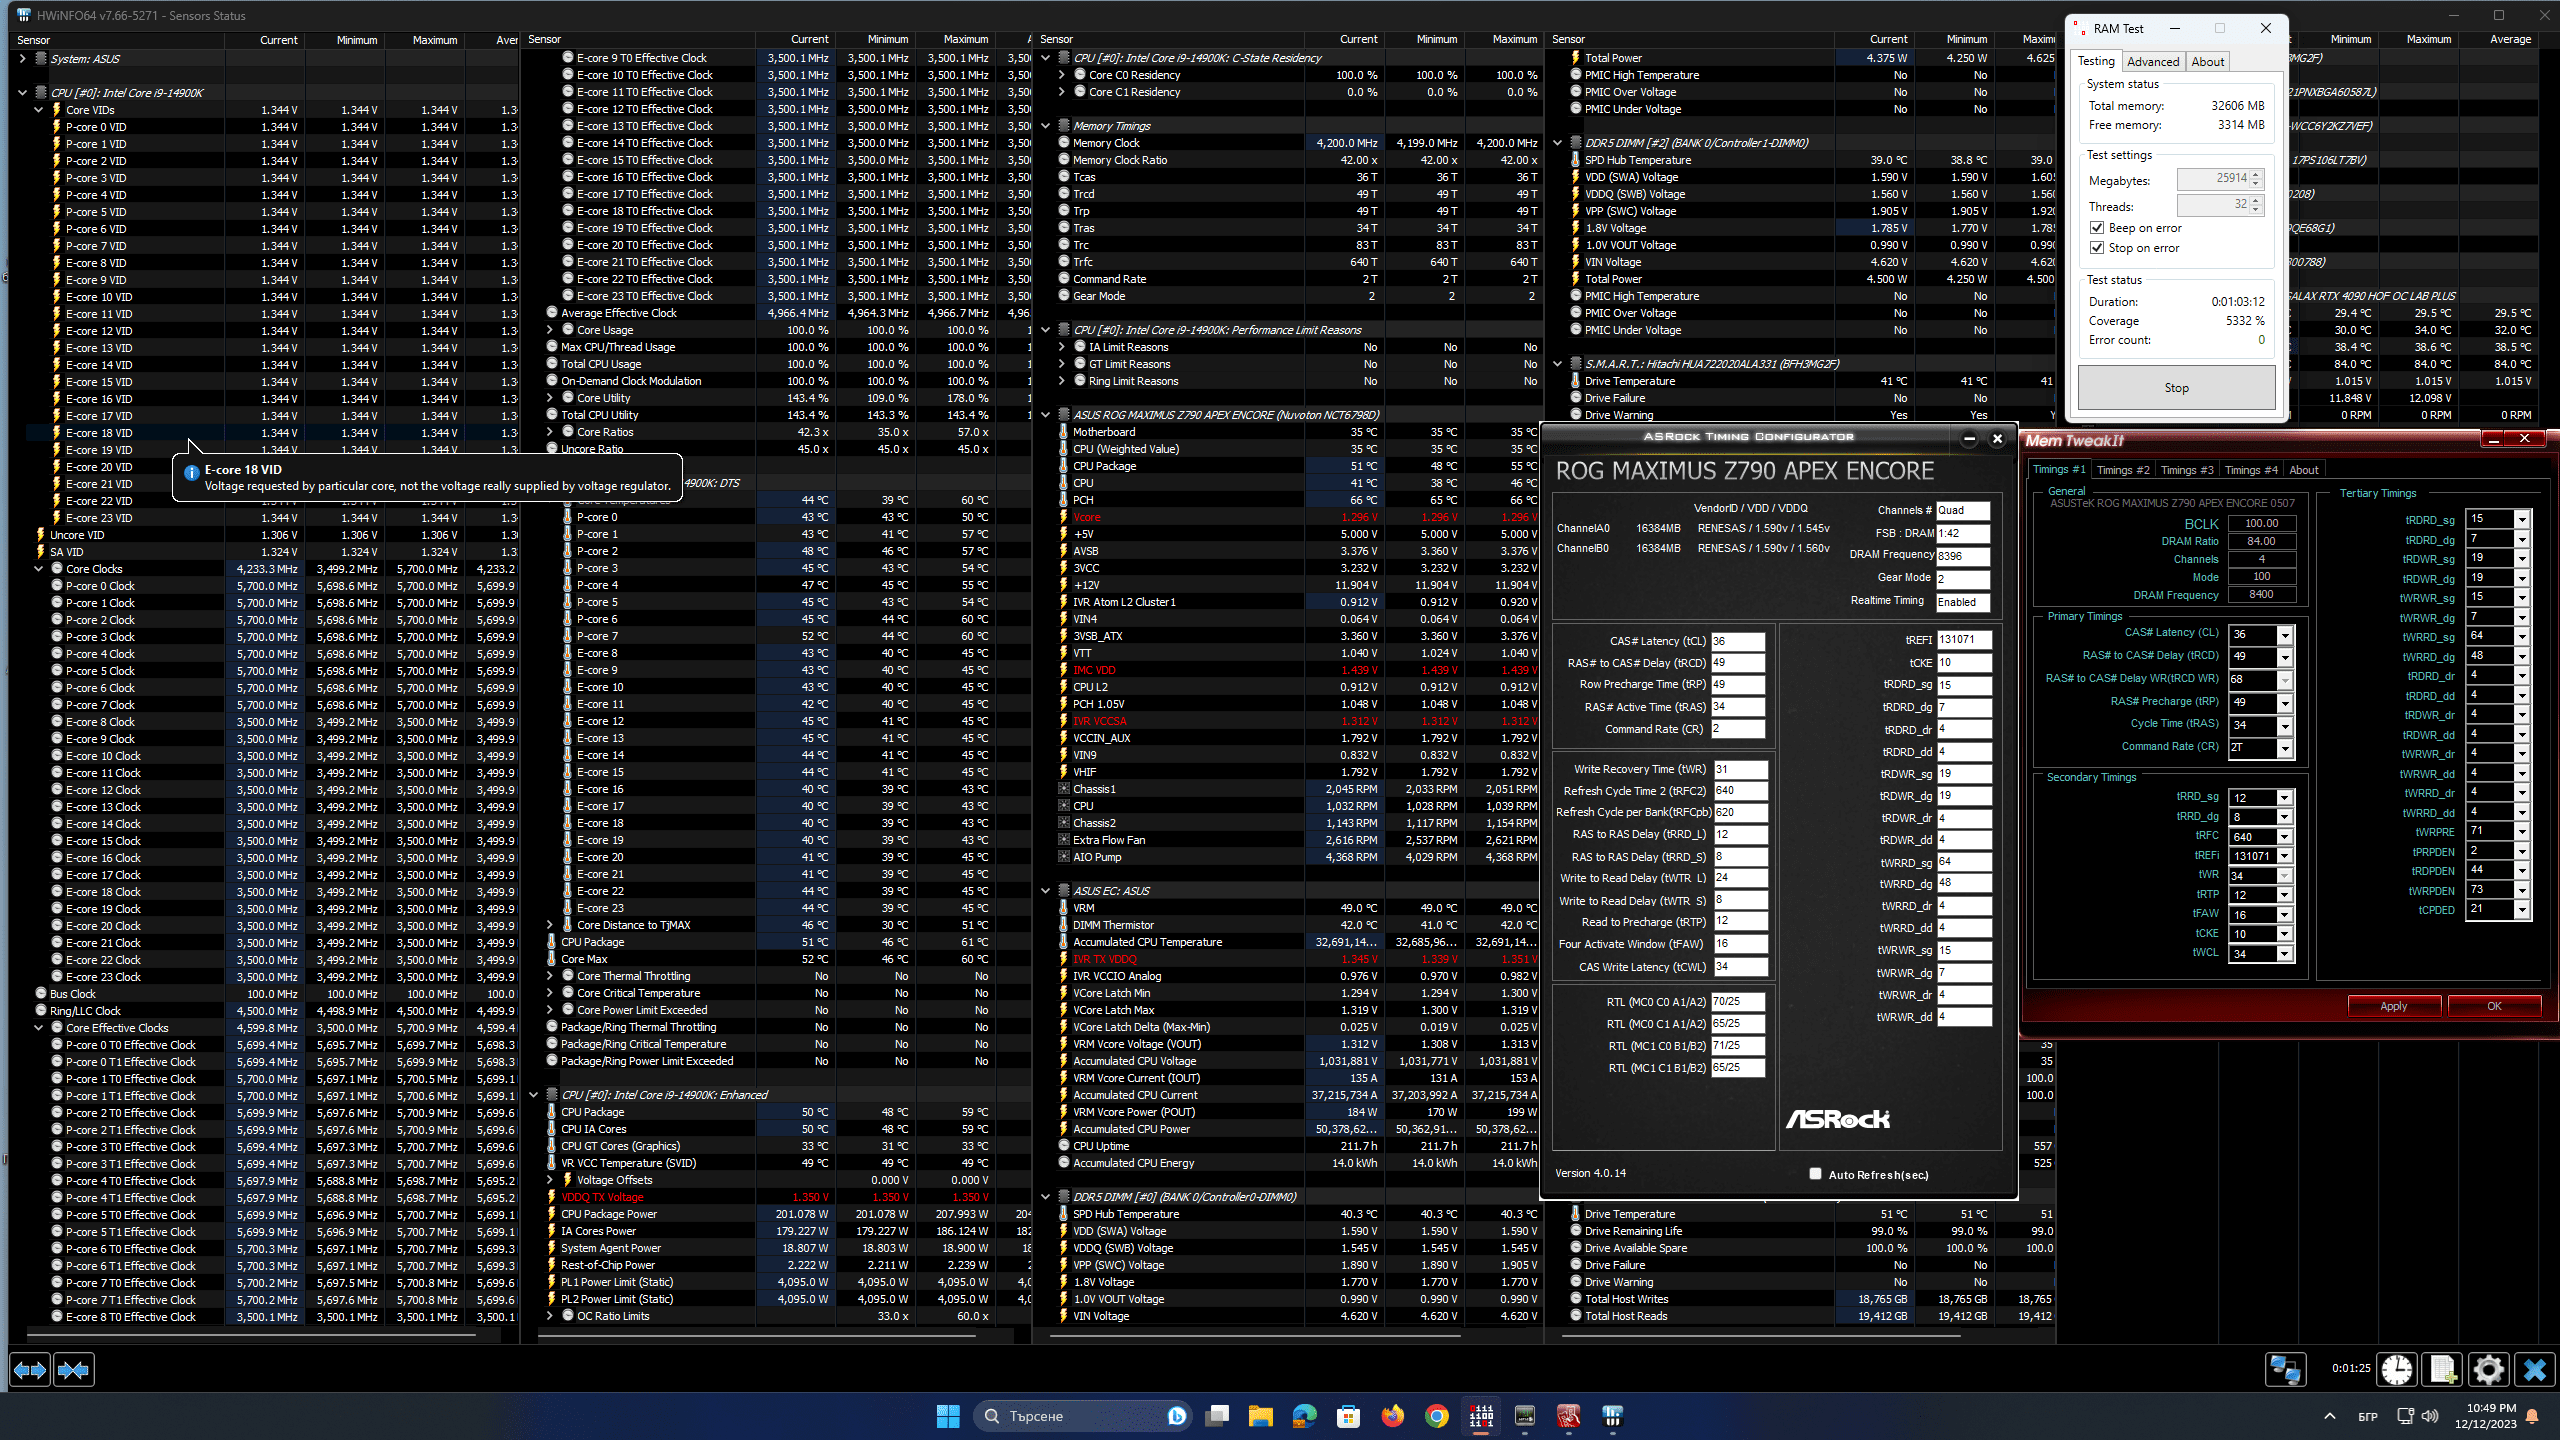Toggle the Stop on error checkbox

[x=2097, y=248]
